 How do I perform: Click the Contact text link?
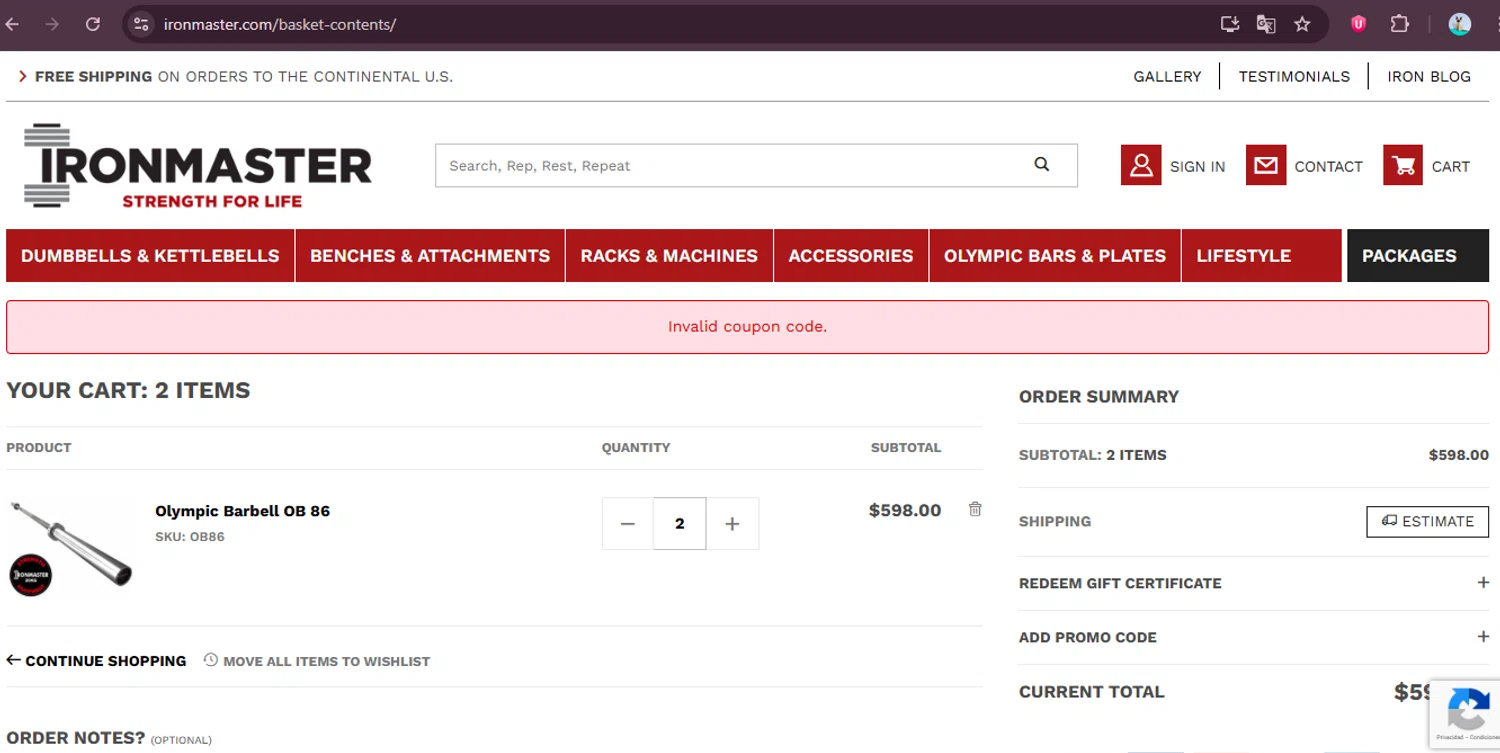(1328, 167)
